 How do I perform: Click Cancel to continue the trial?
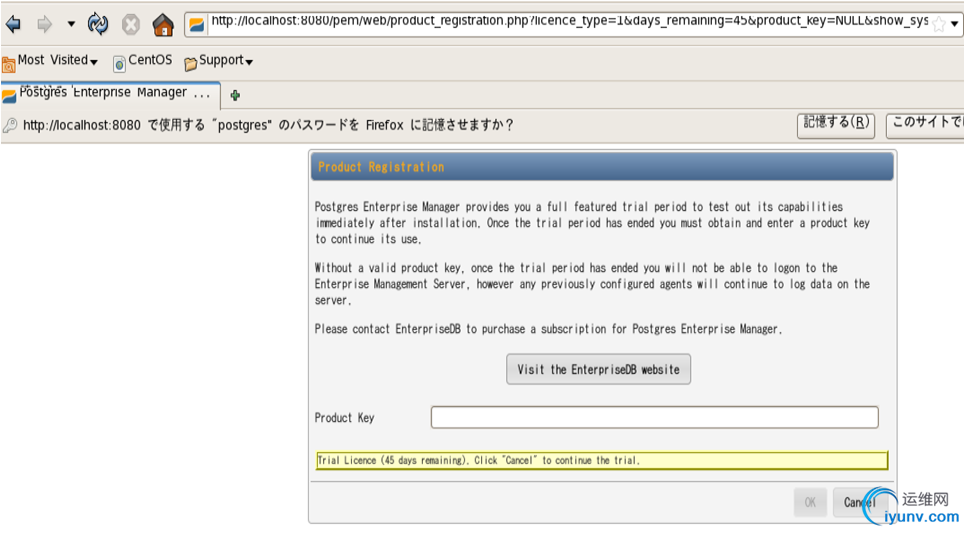[x=860, y=502]
